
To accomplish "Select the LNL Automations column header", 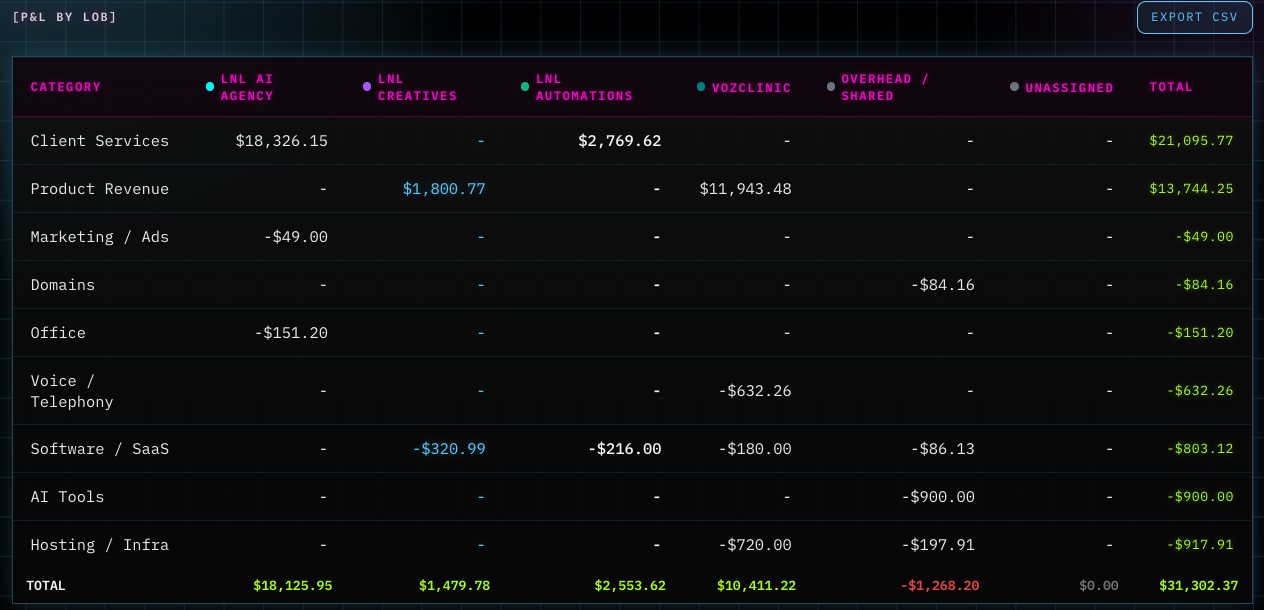I will click(x=584, y=87).
